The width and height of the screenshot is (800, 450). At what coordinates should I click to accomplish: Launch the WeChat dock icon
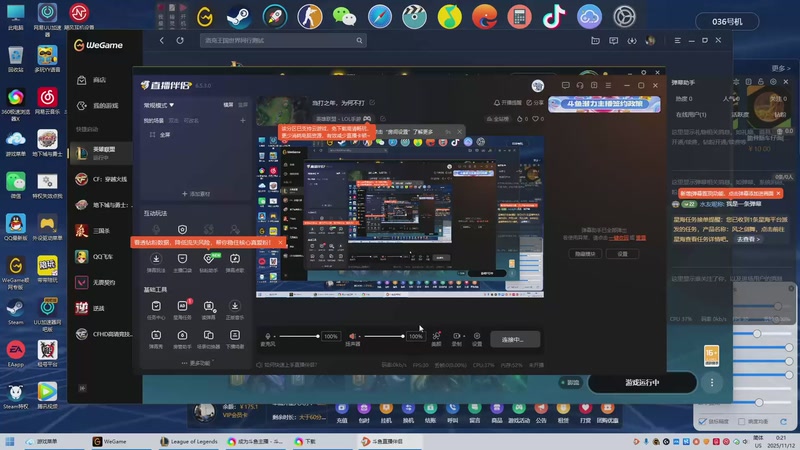tap(344, 17)
